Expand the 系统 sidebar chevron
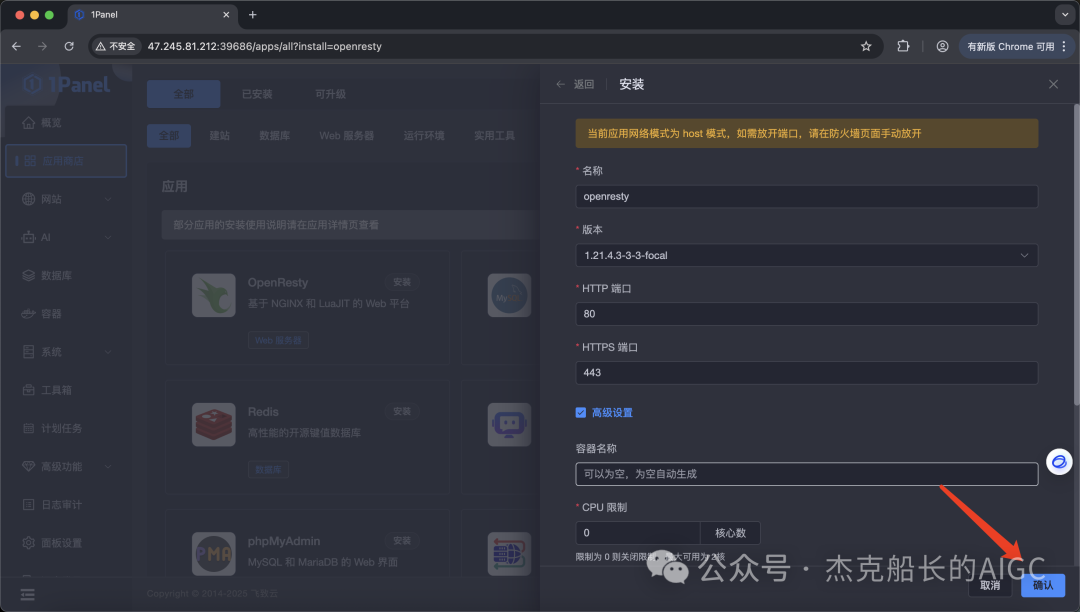Image resolution: width=1080 pixels, height=612 pixels. click(108, 352)
